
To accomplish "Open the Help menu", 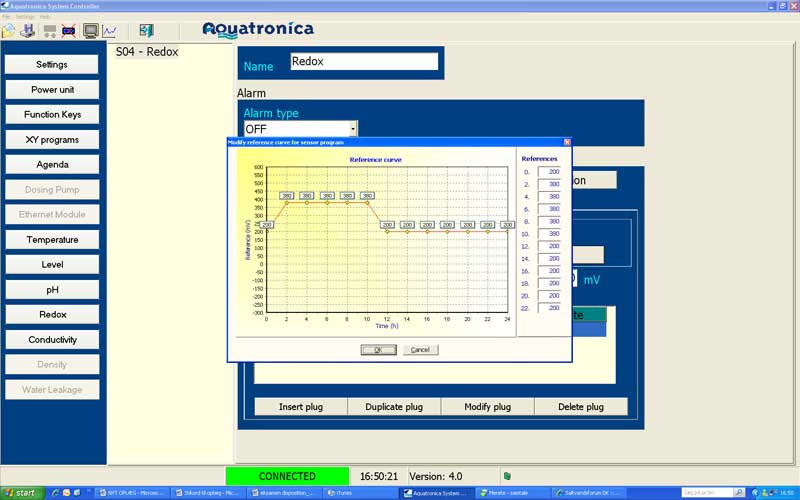I will click(45, 17).
